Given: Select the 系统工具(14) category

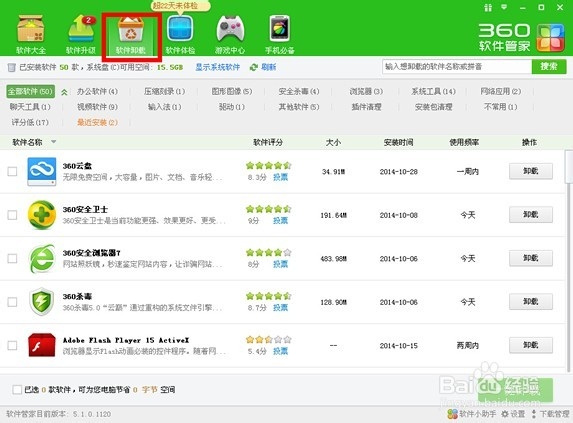Looking at the screenshot, I should coord(433,91).
